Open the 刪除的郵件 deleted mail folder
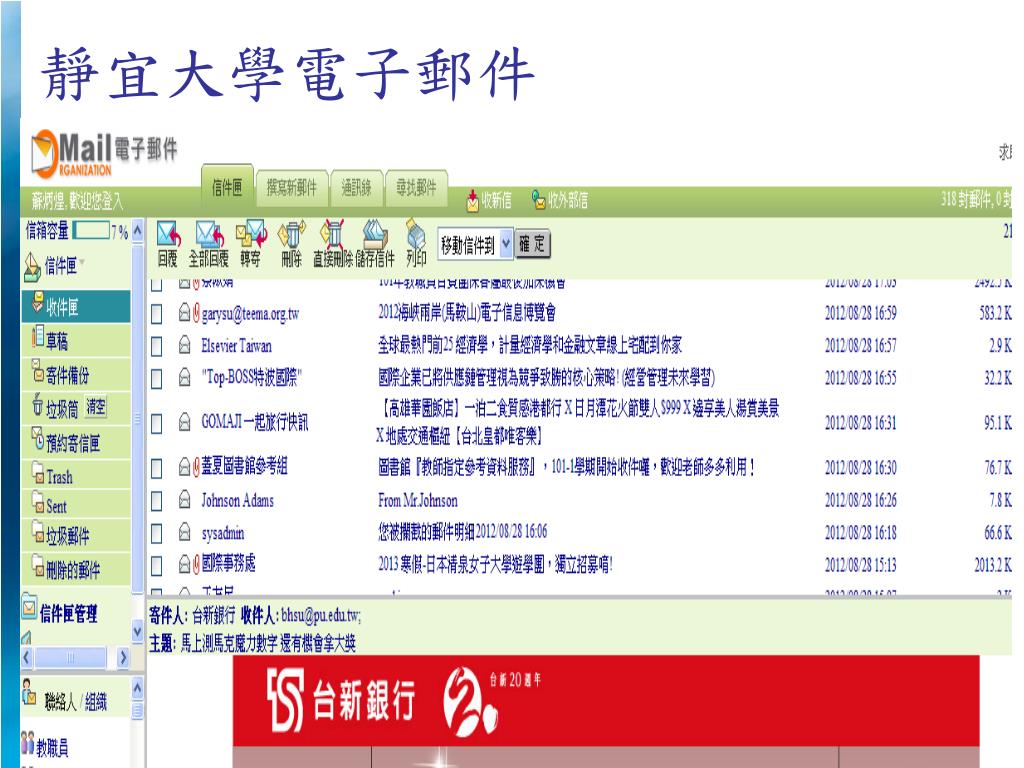 [76, 569]
